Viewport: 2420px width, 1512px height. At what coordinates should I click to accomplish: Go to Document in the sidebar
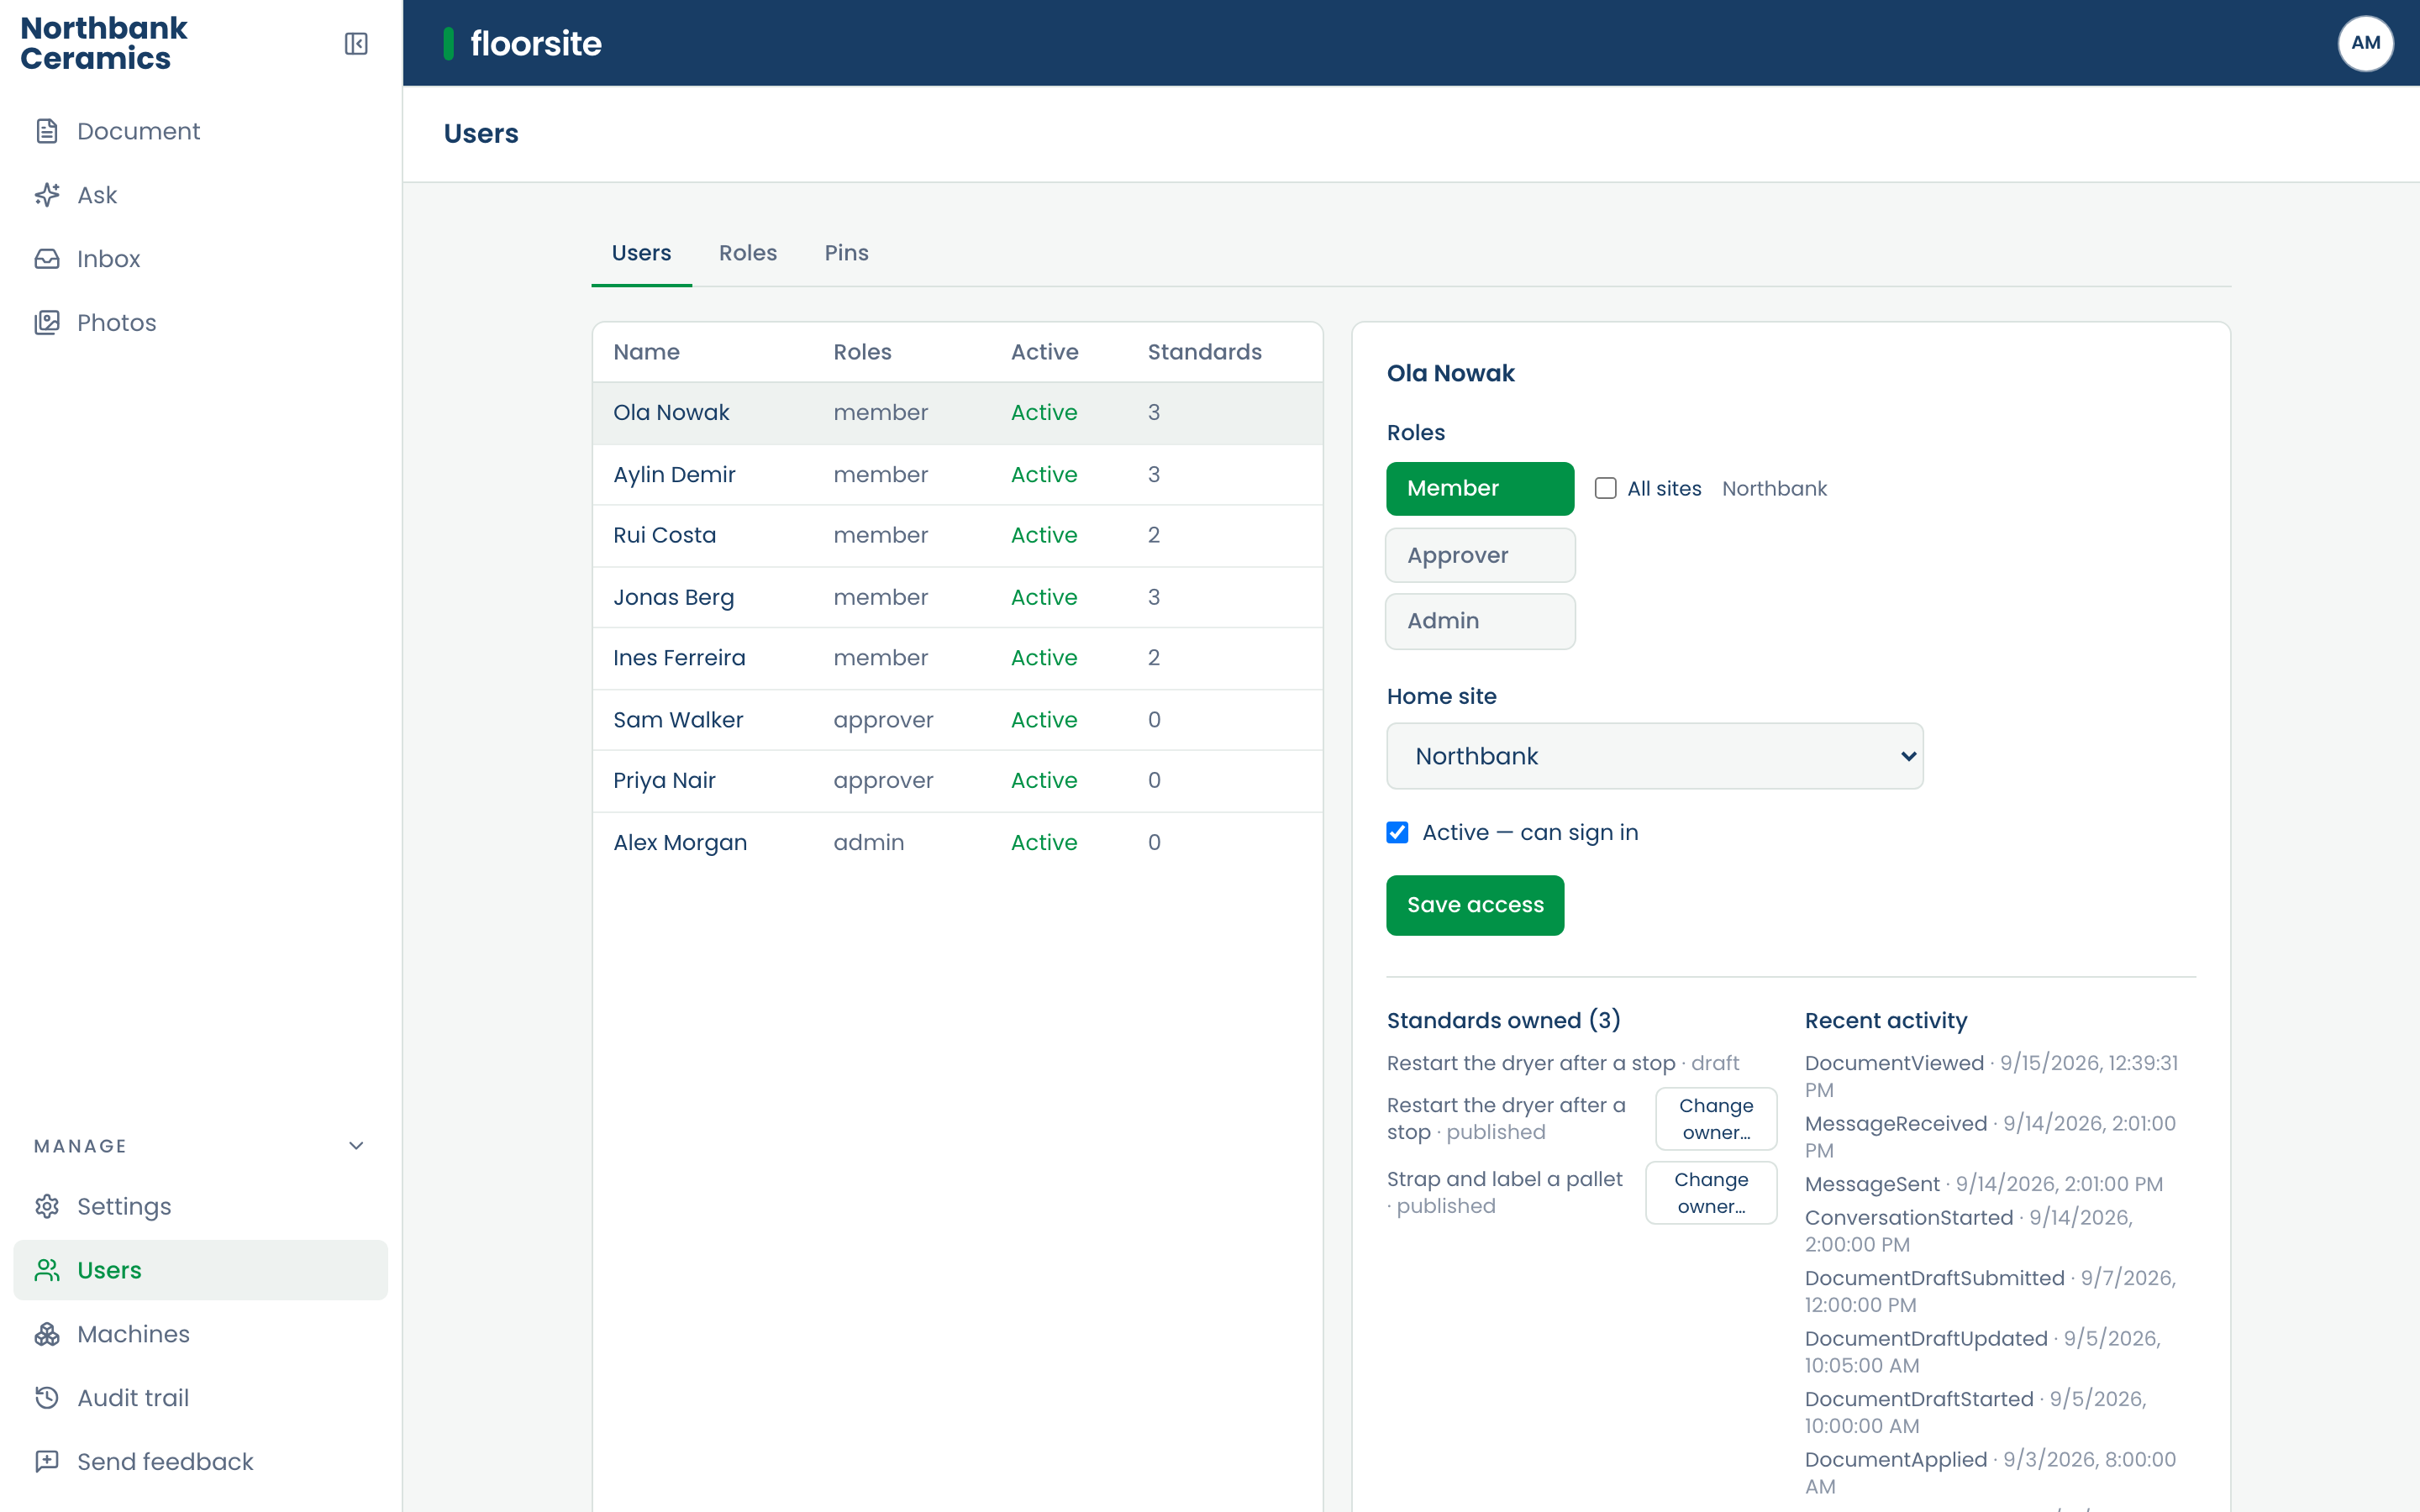200,131
